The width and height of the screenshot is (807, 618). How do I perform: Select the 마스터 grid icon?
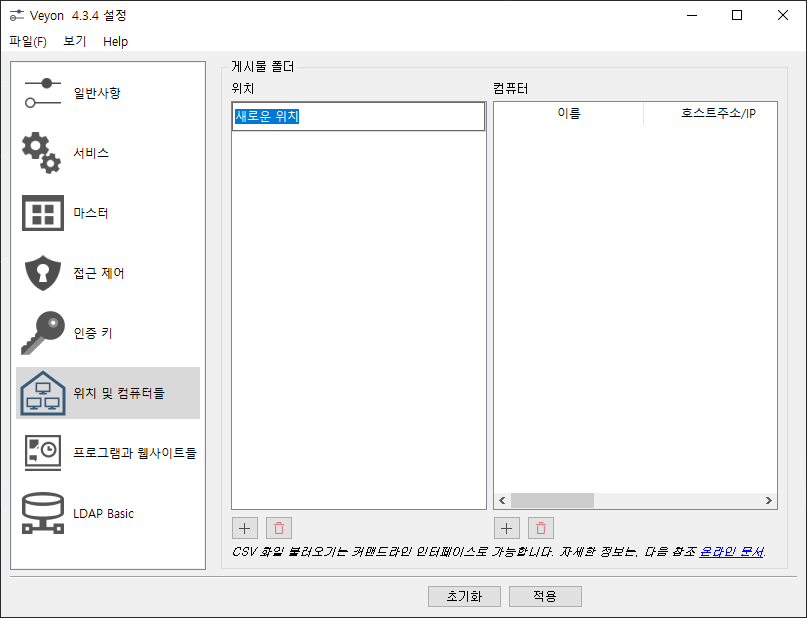(x=43, y=213)
